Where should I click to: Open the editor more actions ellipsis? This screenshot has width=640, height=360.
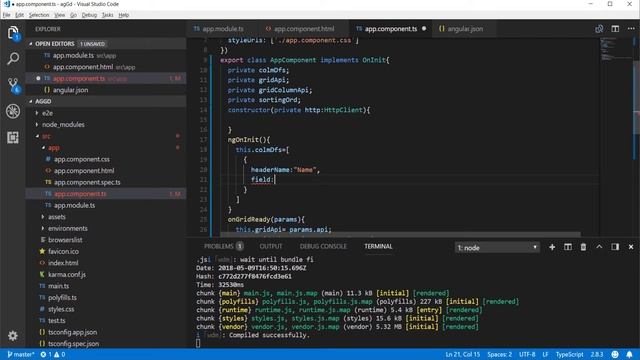point(631,29)
